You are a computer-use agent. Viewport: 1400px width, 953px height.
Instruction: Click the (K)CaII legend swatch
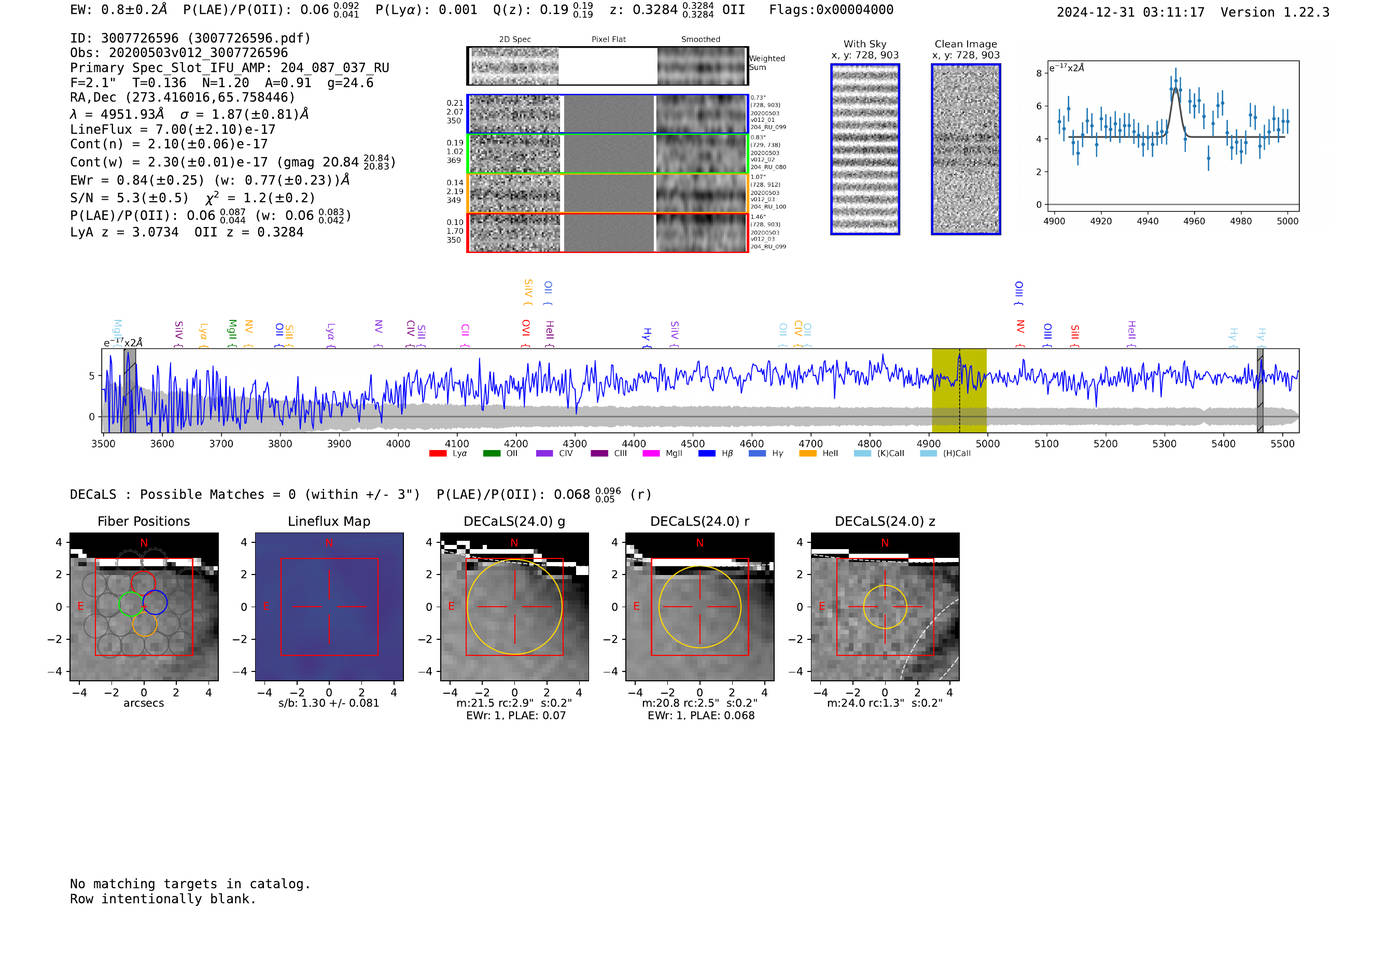[862, 454]
